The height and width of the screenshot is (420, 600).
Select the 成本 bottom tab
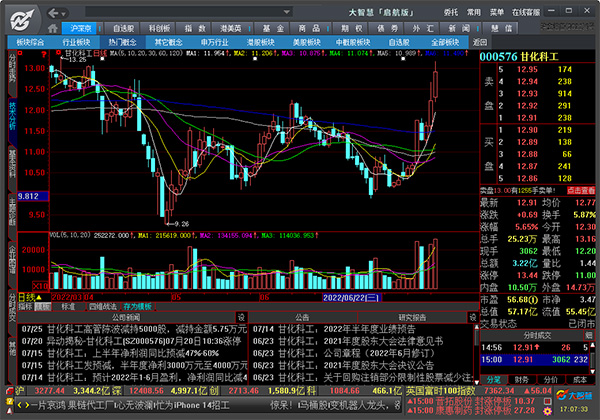(580, 379)
